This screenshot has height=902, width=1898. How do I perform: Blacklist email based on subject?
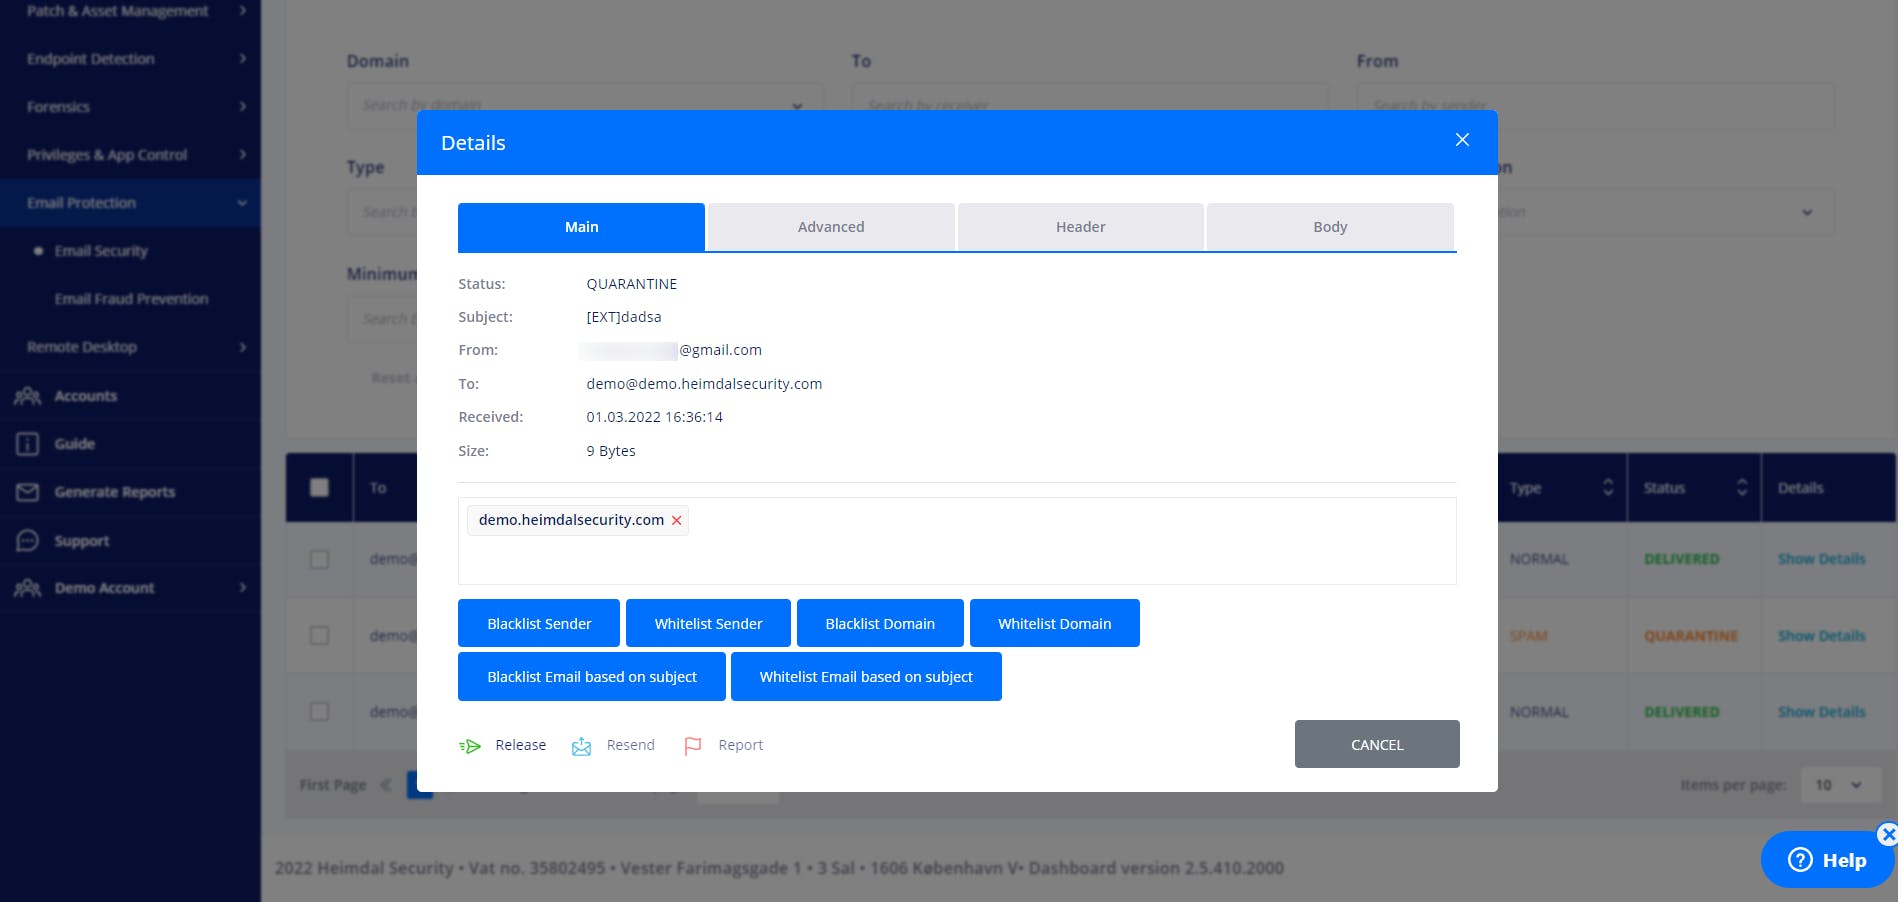[592, 677]
